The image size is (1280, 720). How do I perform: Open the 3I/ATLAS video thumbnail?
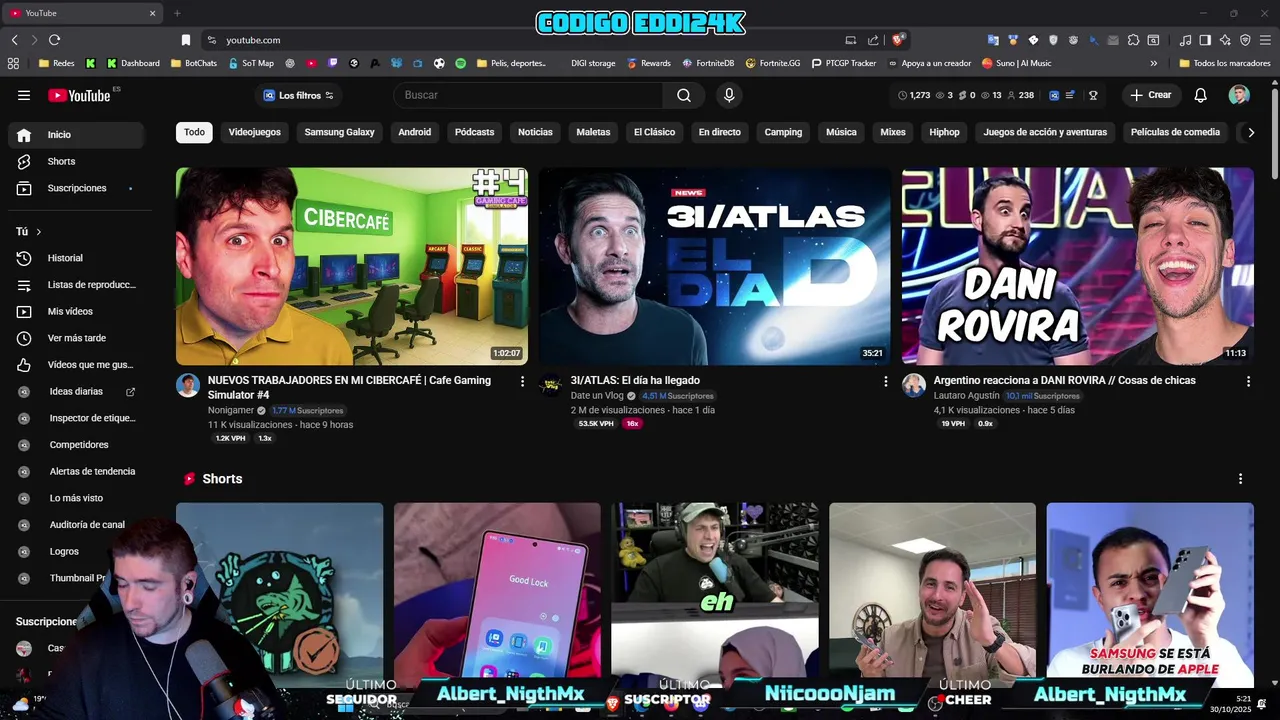click(715, 266)
